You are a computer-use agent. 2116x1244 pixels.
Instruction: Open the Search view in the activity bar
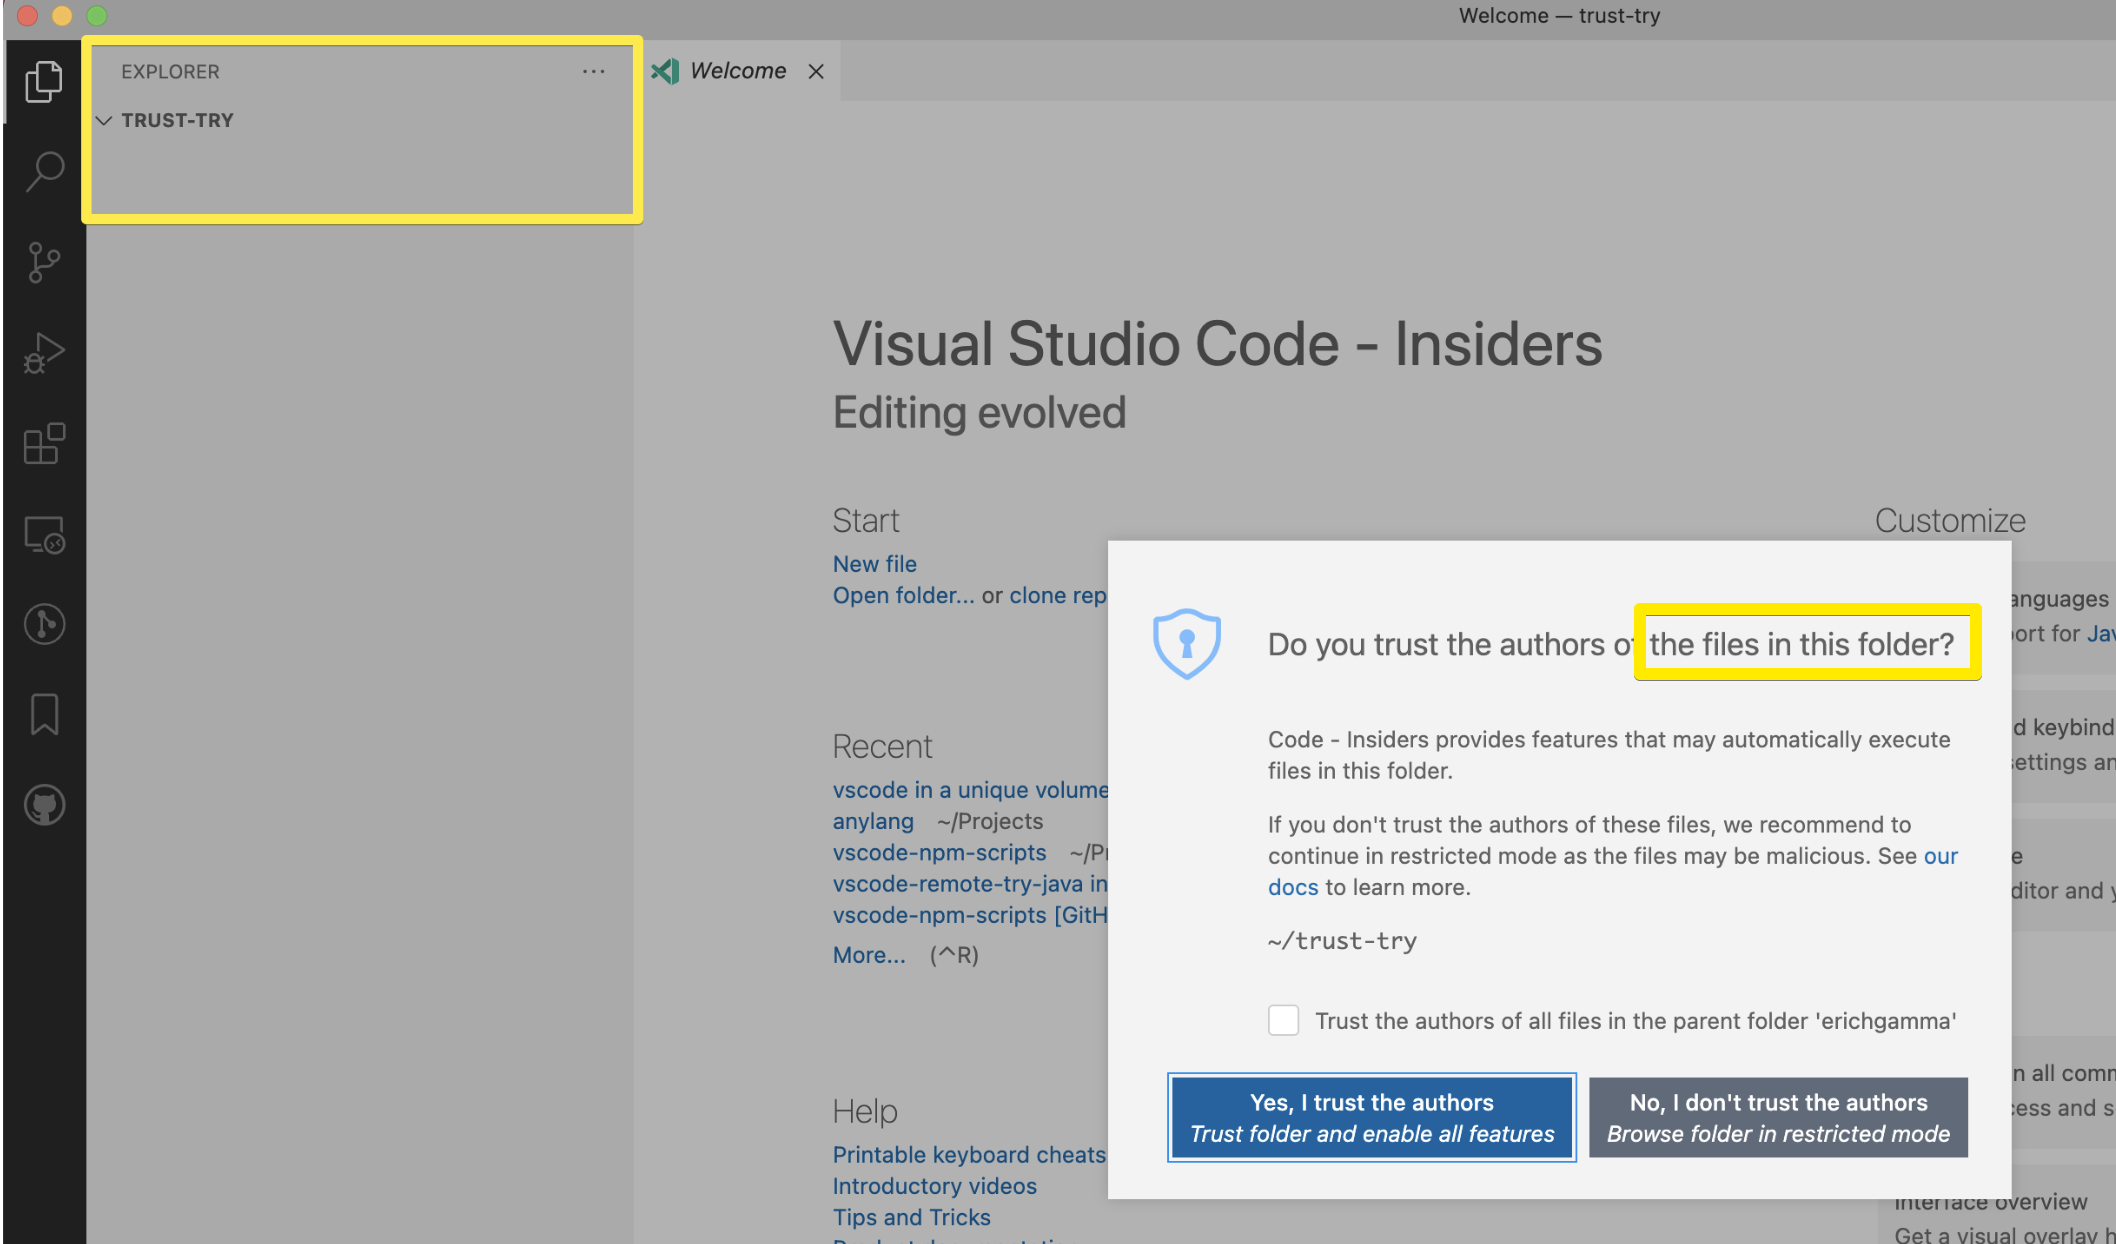pyautogui.click(x=43, y=172)
